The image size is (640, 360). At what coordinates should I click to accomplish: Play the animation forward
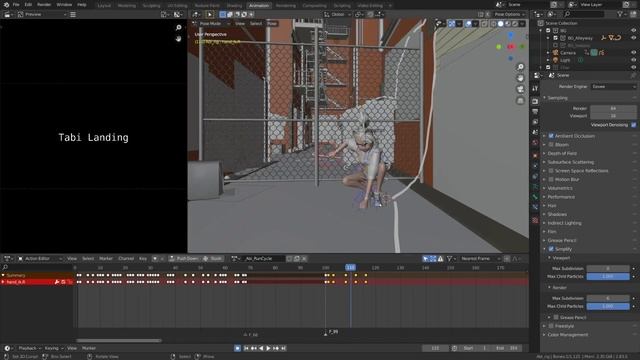coord(268,348)
